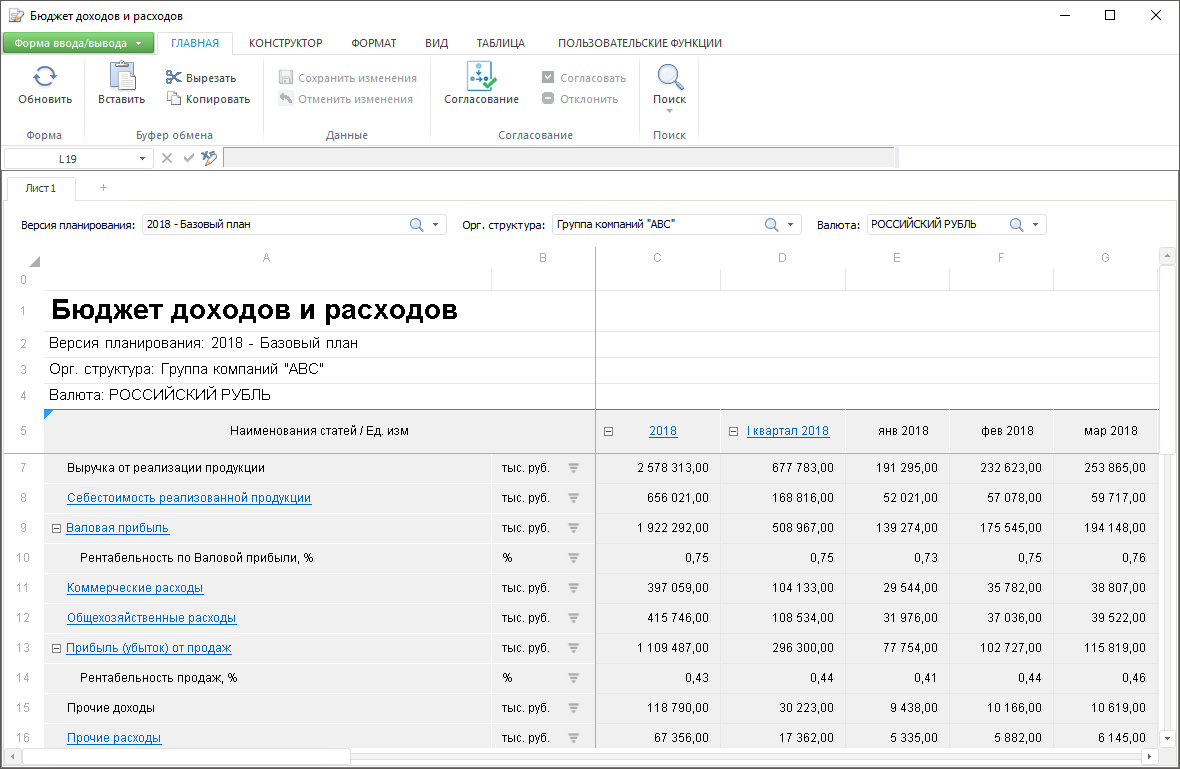This screenshot has height=769, width=1180.
Task: Collapse the 2018 year column group
Action: pyautogui.click(x=609, y=432)
